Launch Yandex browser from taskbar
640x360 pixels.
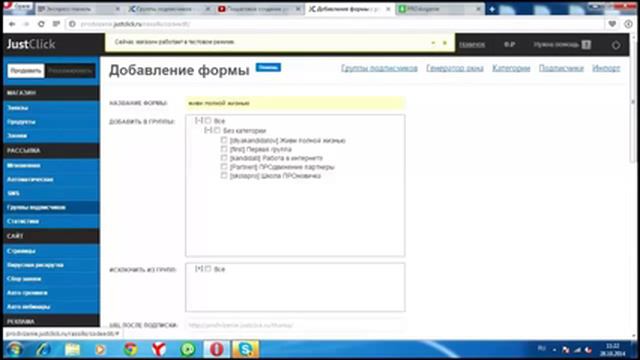pos(159,349)
